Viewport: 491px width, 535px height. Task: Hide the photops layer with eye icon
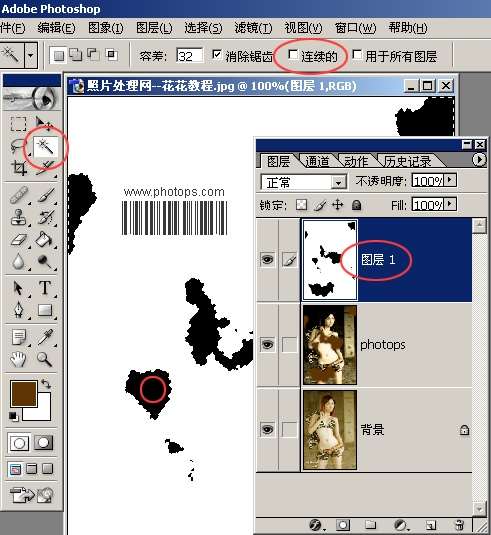pos(267,344)
